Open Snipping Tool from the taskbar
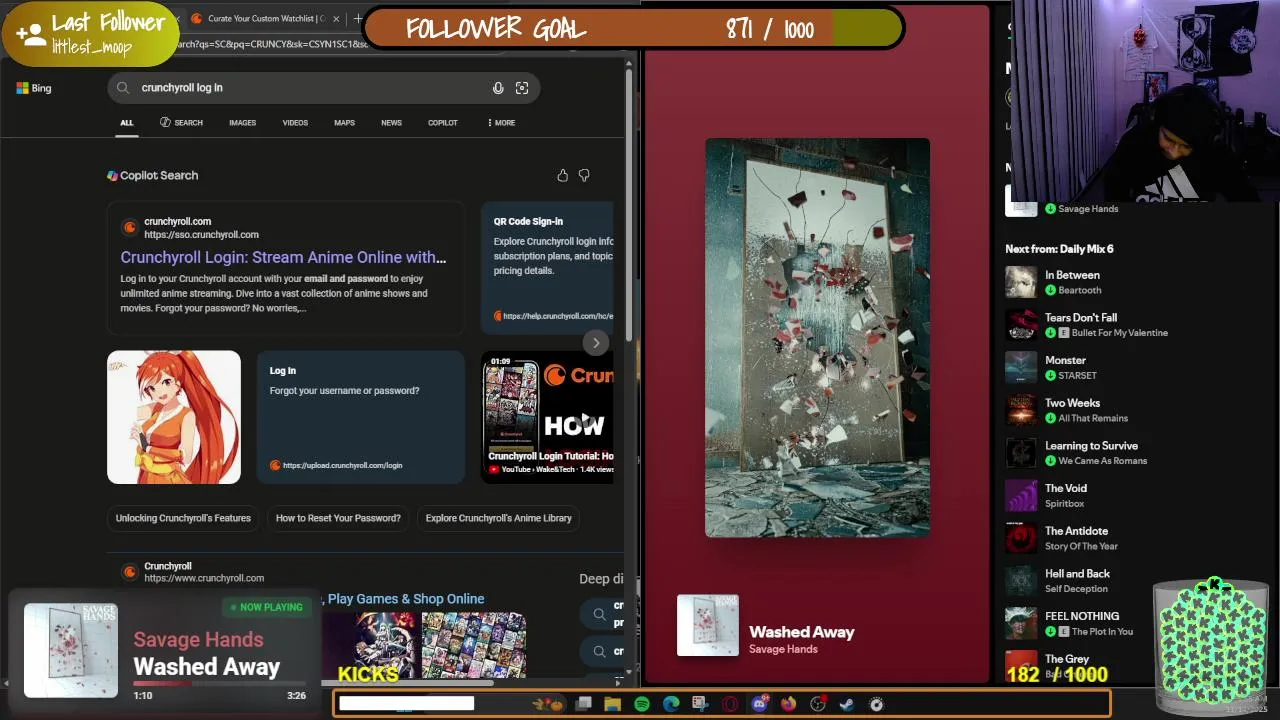Screen dimensions: 1280x720 (x=700, y=704)
